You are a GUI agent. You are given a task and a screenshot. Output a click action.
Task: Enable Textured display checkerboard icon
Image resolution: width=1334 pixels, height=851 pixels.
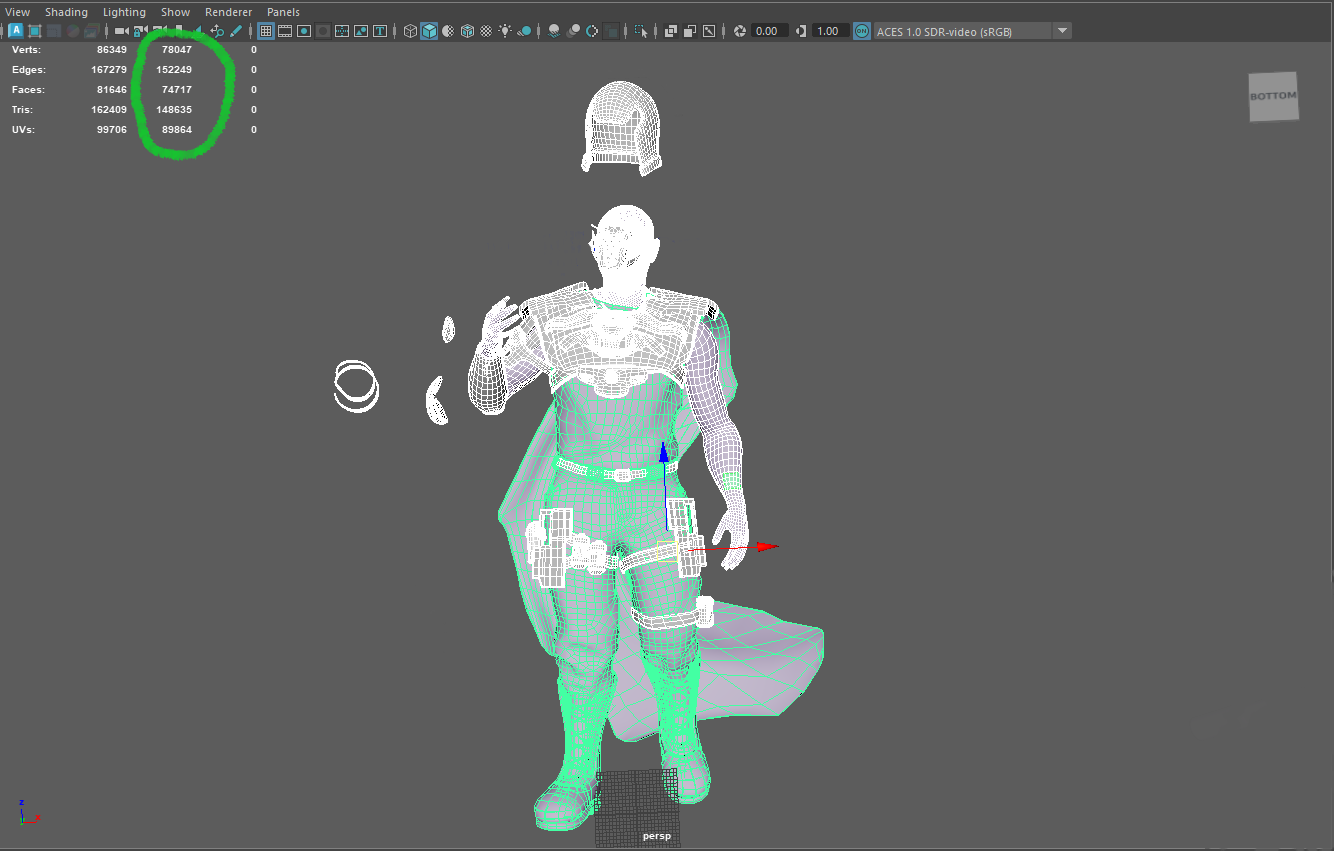pos(486,31)
